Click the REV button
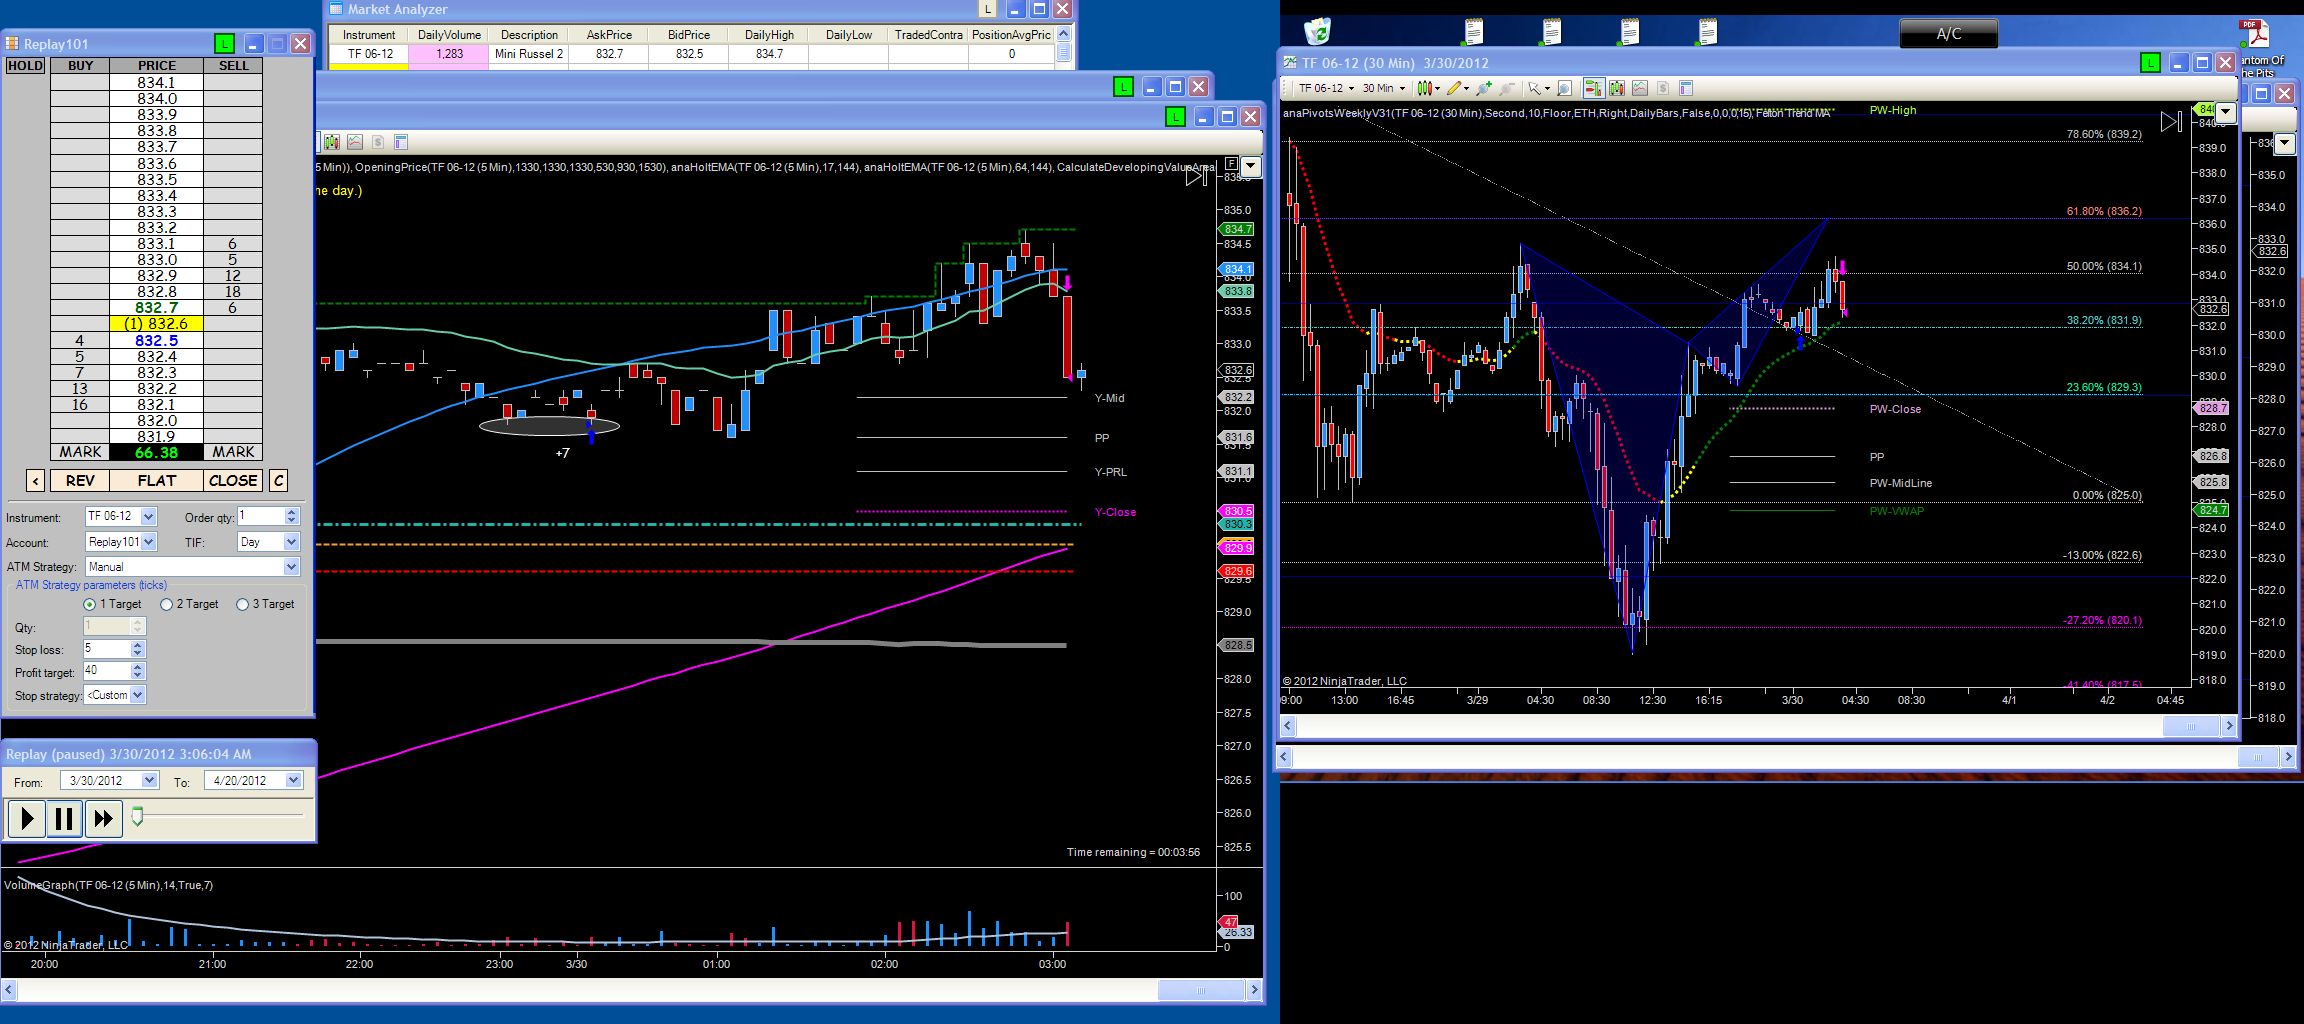Image resolution: width=2304 pixels, height=1024 pixels. pos(80,481)
